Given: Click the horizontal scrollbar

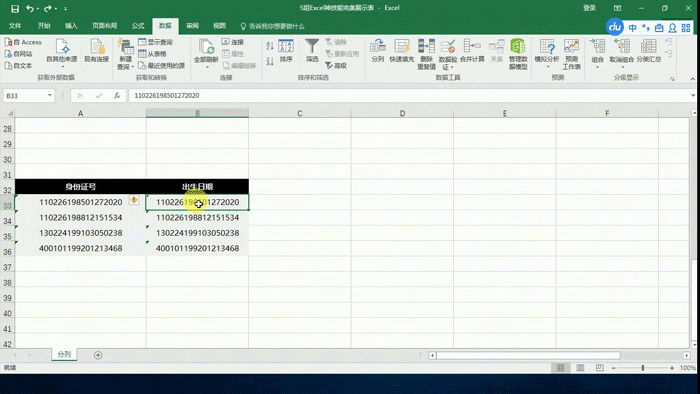Looking at the screenshot, I should click(x=528, y=356).
